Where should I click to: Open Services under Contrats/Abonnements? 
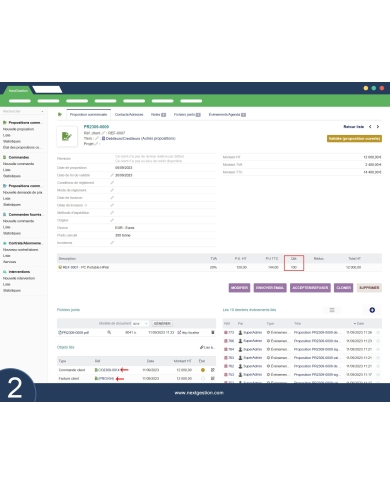point(9,262)
